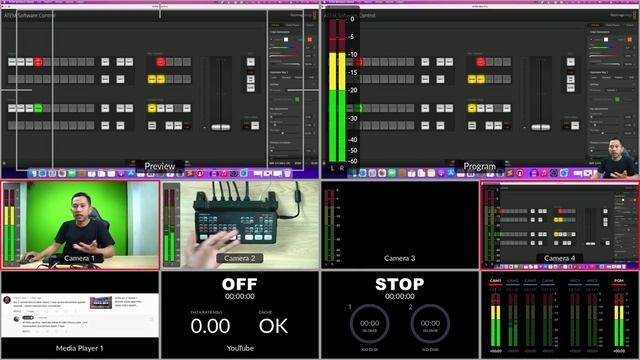Viewport: 640px width, 360px height.
Task: Open Photos in the Program pane Dock
Action: (x=382, y=173)
